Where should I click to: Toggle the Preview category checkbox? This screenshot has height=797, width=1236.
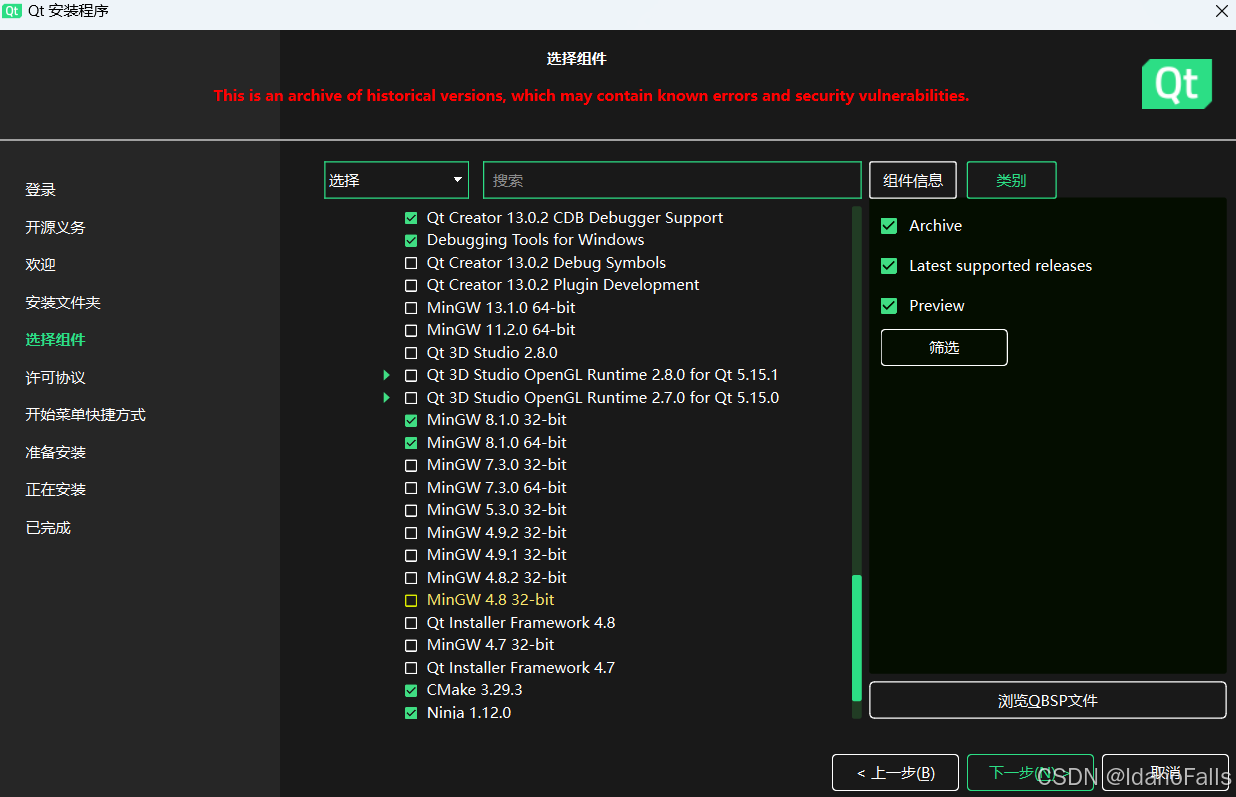tap(889, 306)
